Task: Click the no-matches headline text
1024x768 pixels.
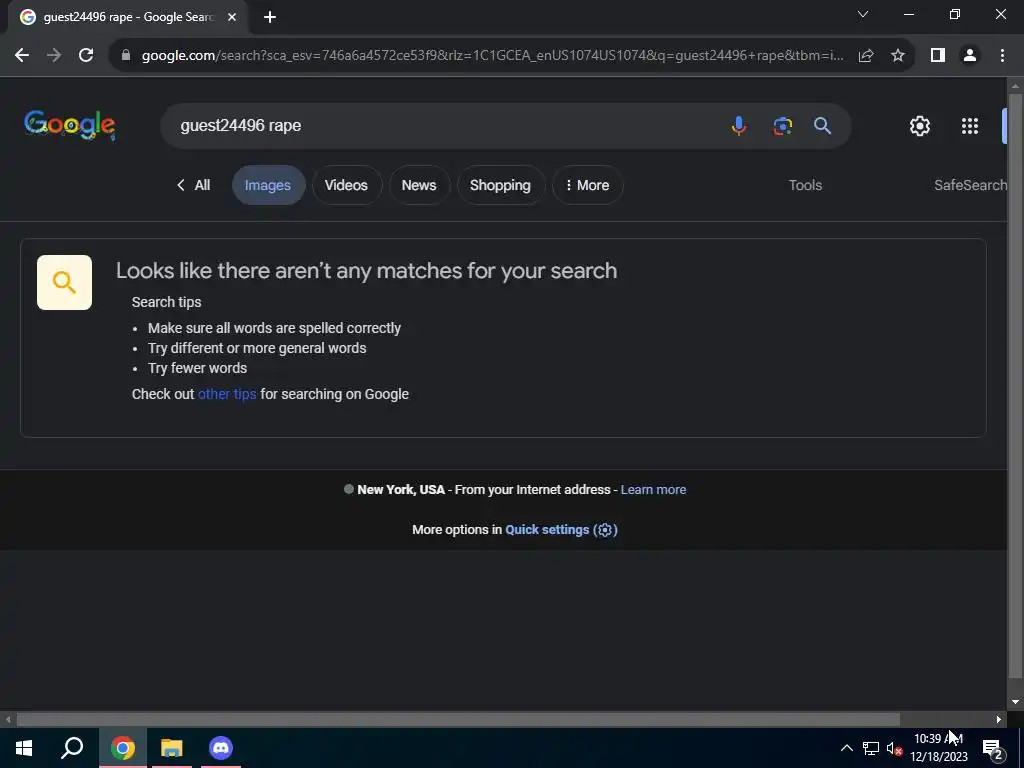Action: click(x=366, y=271)
